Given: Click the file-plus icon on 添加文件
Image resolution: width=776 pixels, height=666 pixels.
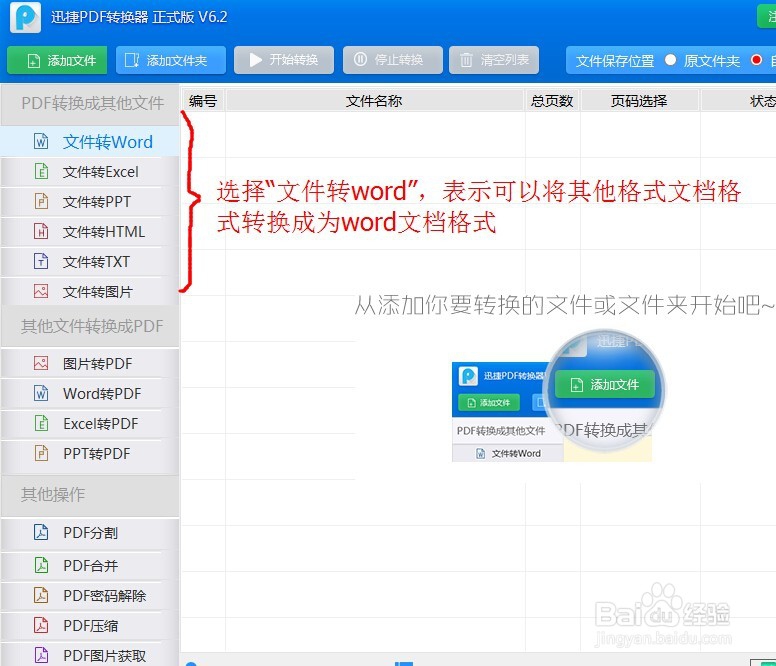Looking at the screenshot, I should pyautogui.click(x=34, y=61).
